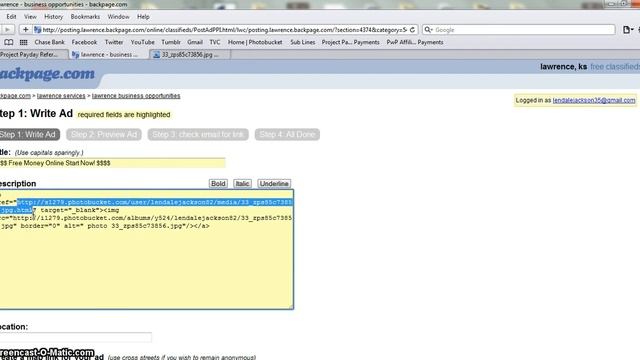The height and width of the screenshot is (360, 640).
Task: Apply Bold formatting to description
Action: [218, 184]
